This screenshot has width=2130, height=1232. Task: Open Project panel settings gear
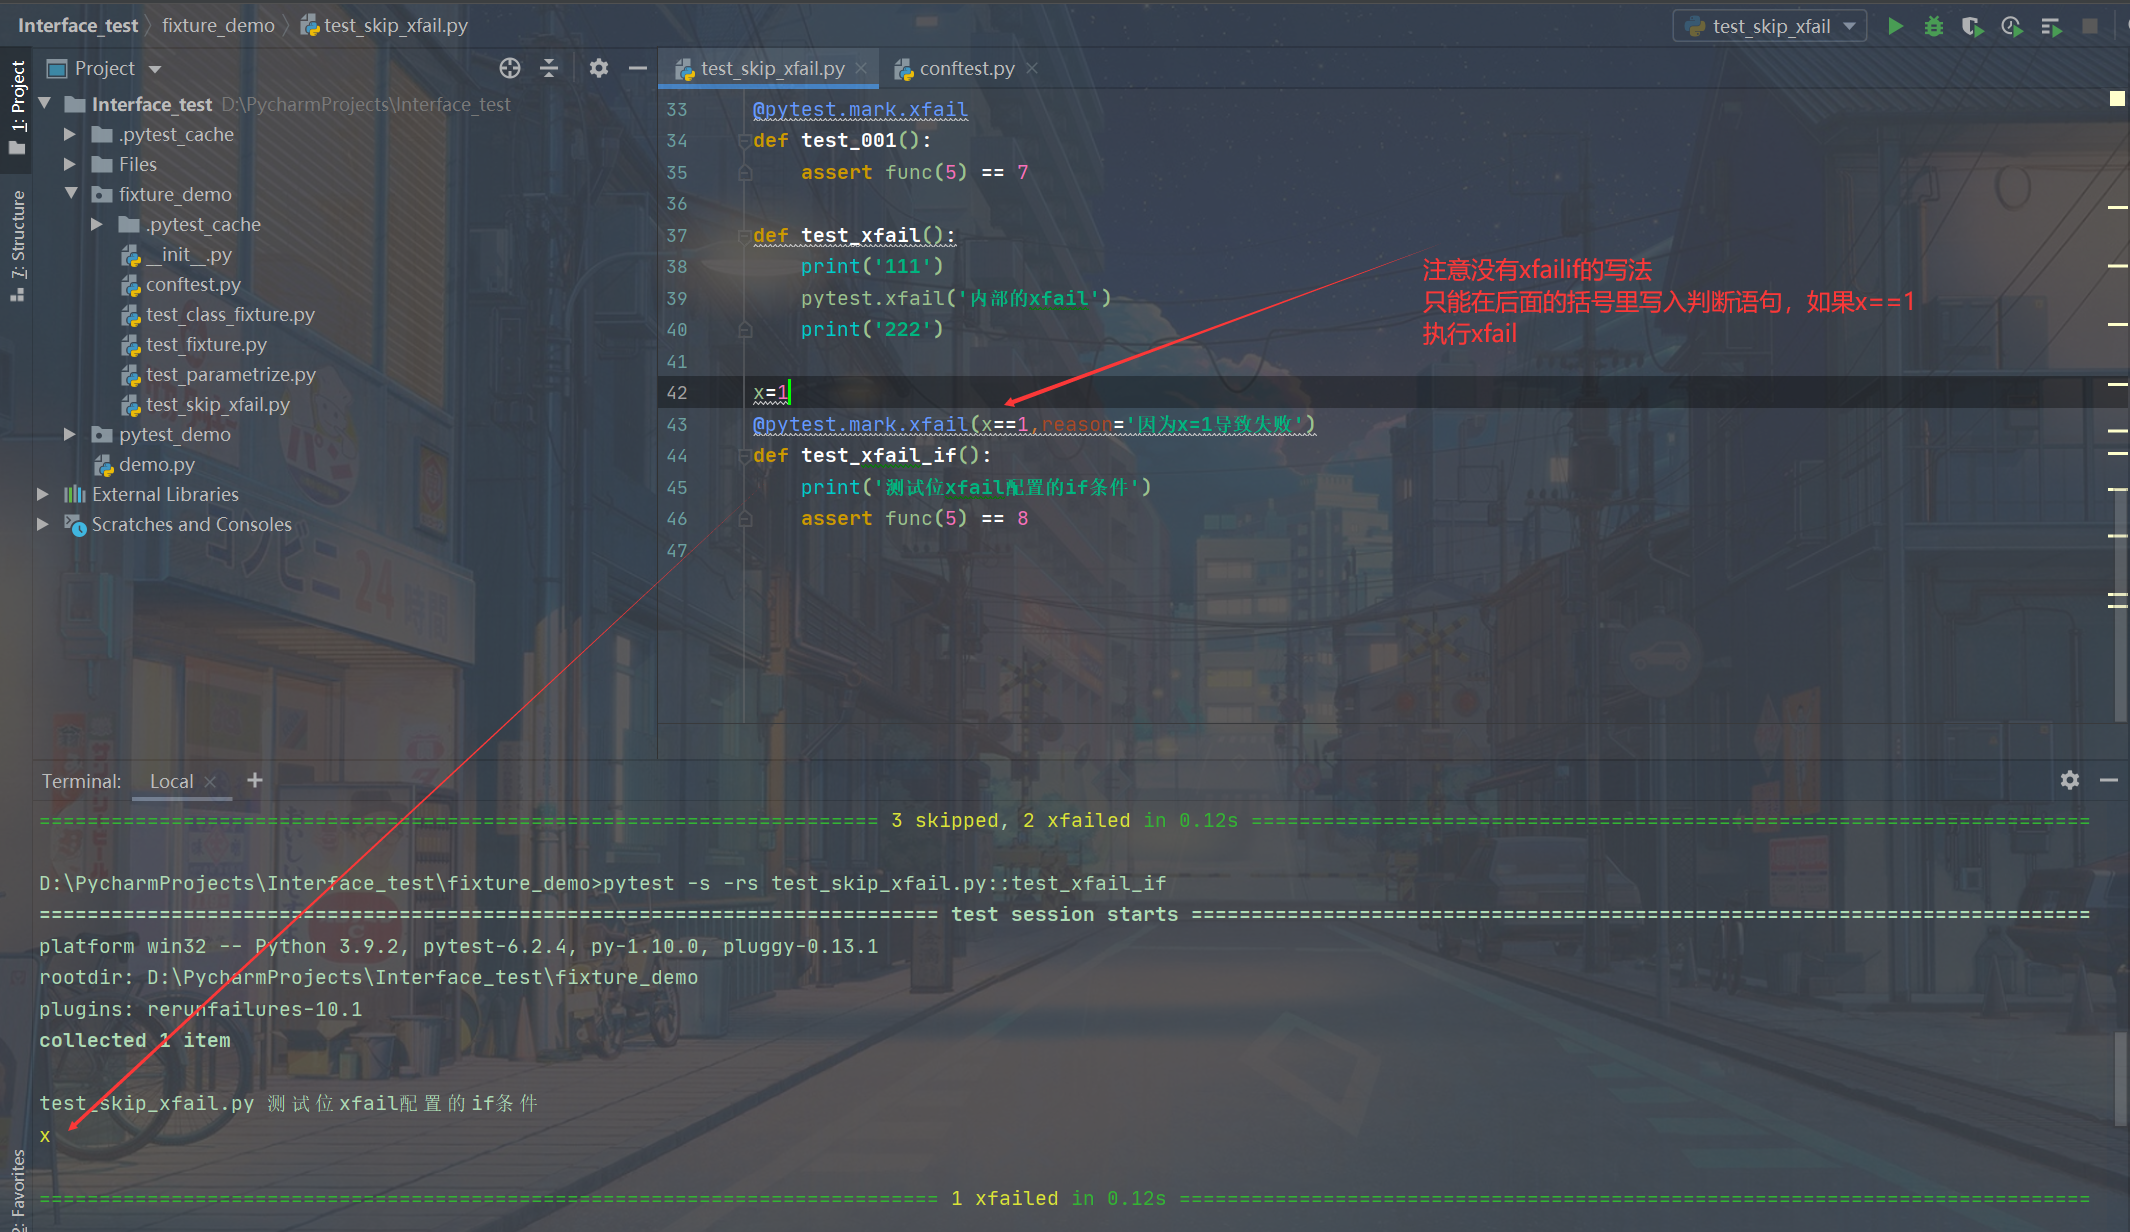pyautogui.click(x=598, y=68)
